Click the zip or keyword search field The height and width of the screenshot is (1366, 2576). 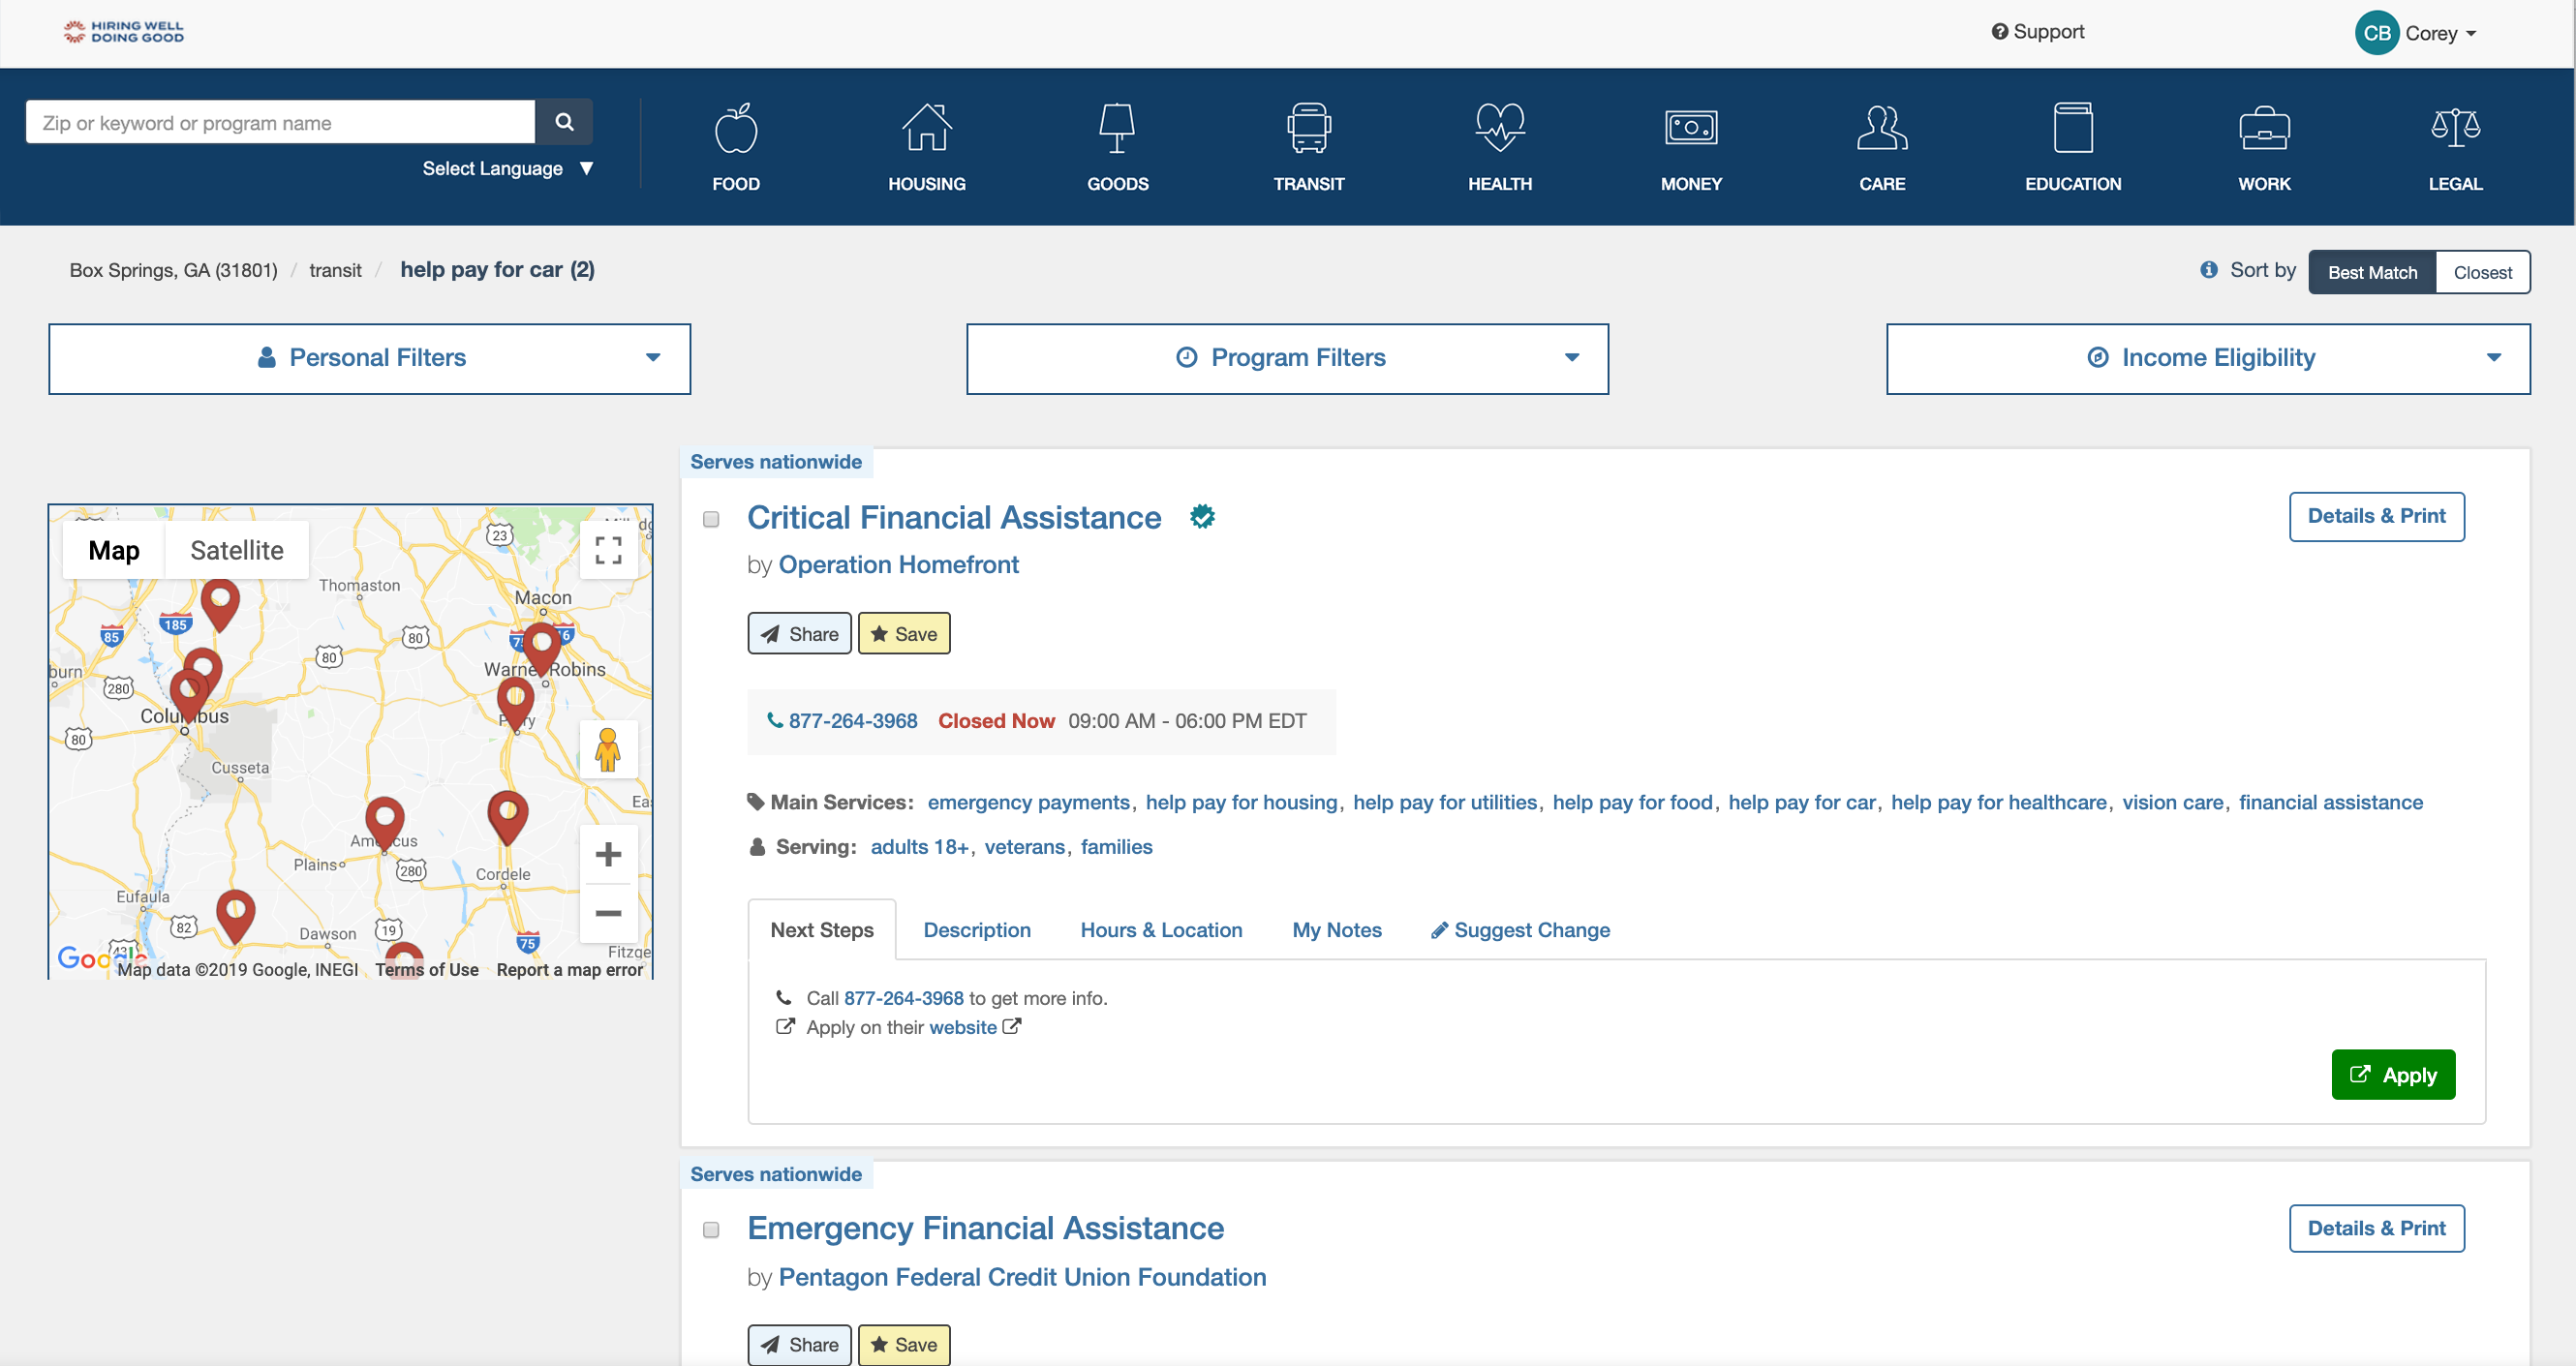click(280, 122)
